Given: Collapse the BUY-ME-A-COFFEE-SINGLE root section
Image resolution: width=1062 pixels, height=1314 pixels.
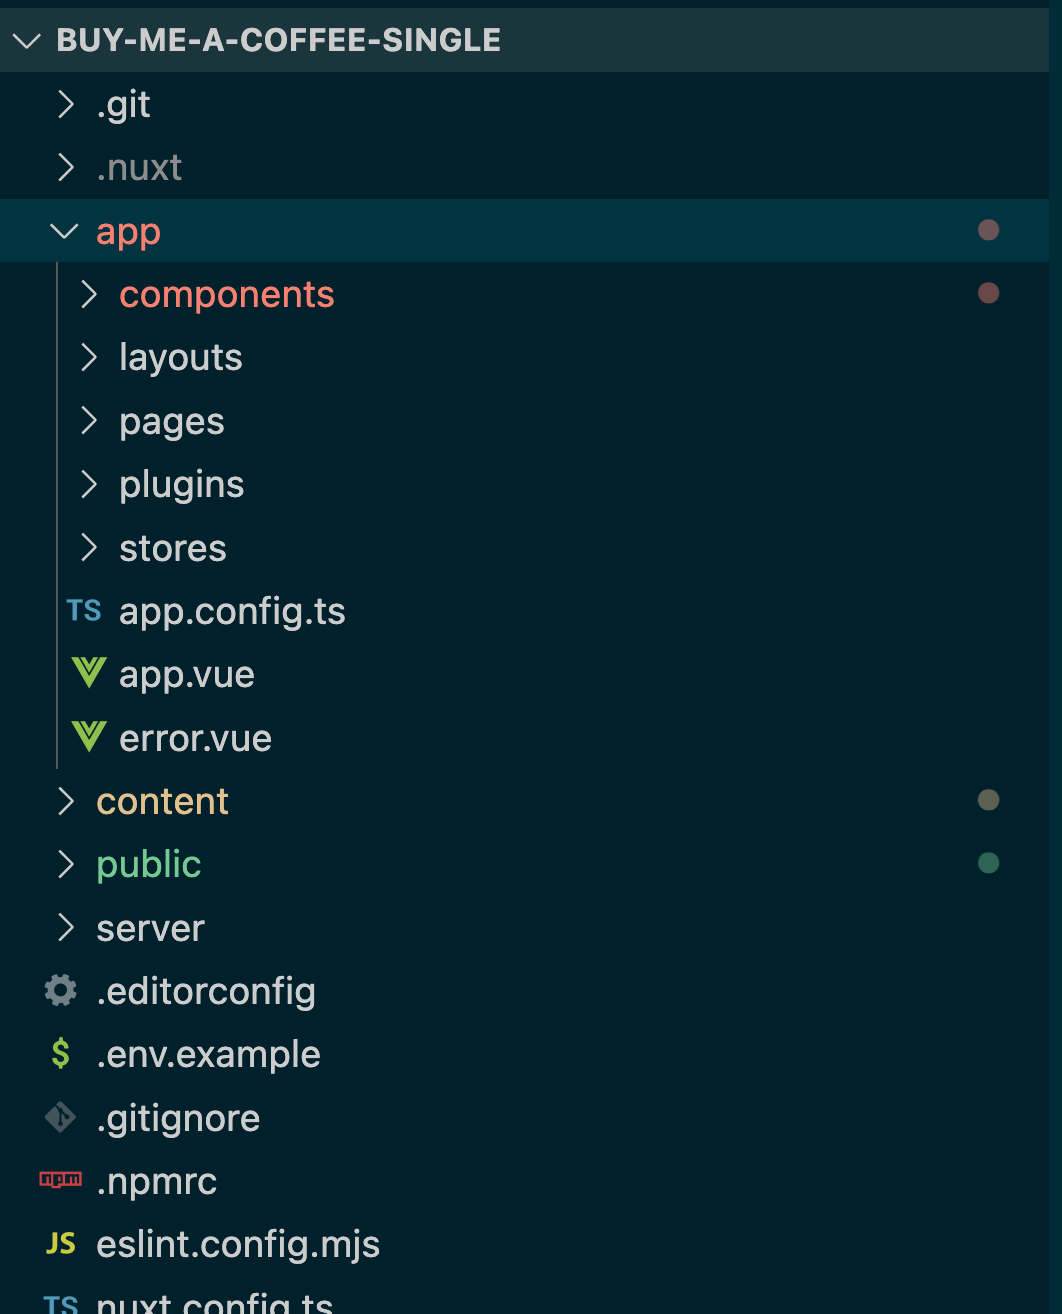Looking at the screenshot, I should (x=26, y=41).
